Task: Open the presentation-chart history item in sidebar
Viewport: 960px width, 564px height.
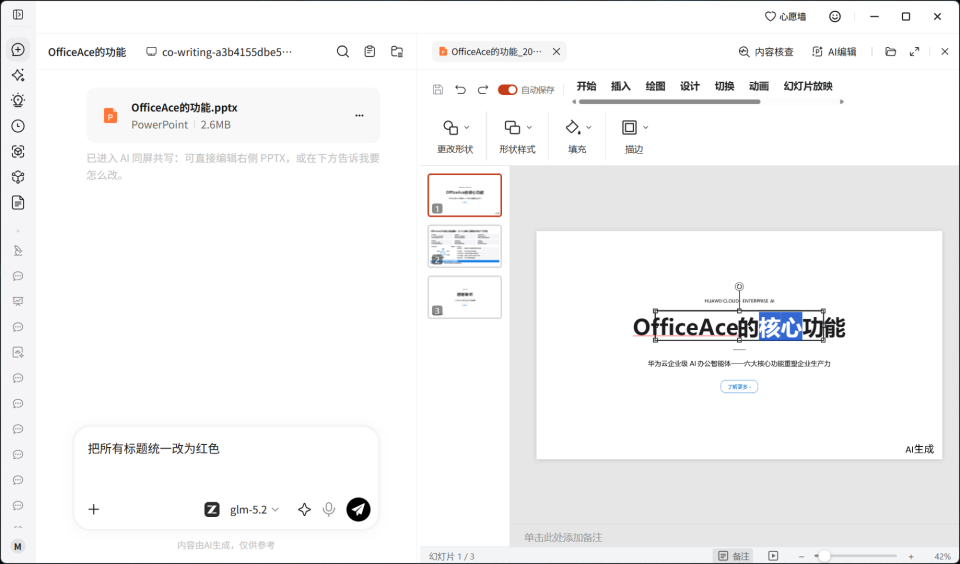Action: [18, 301]
